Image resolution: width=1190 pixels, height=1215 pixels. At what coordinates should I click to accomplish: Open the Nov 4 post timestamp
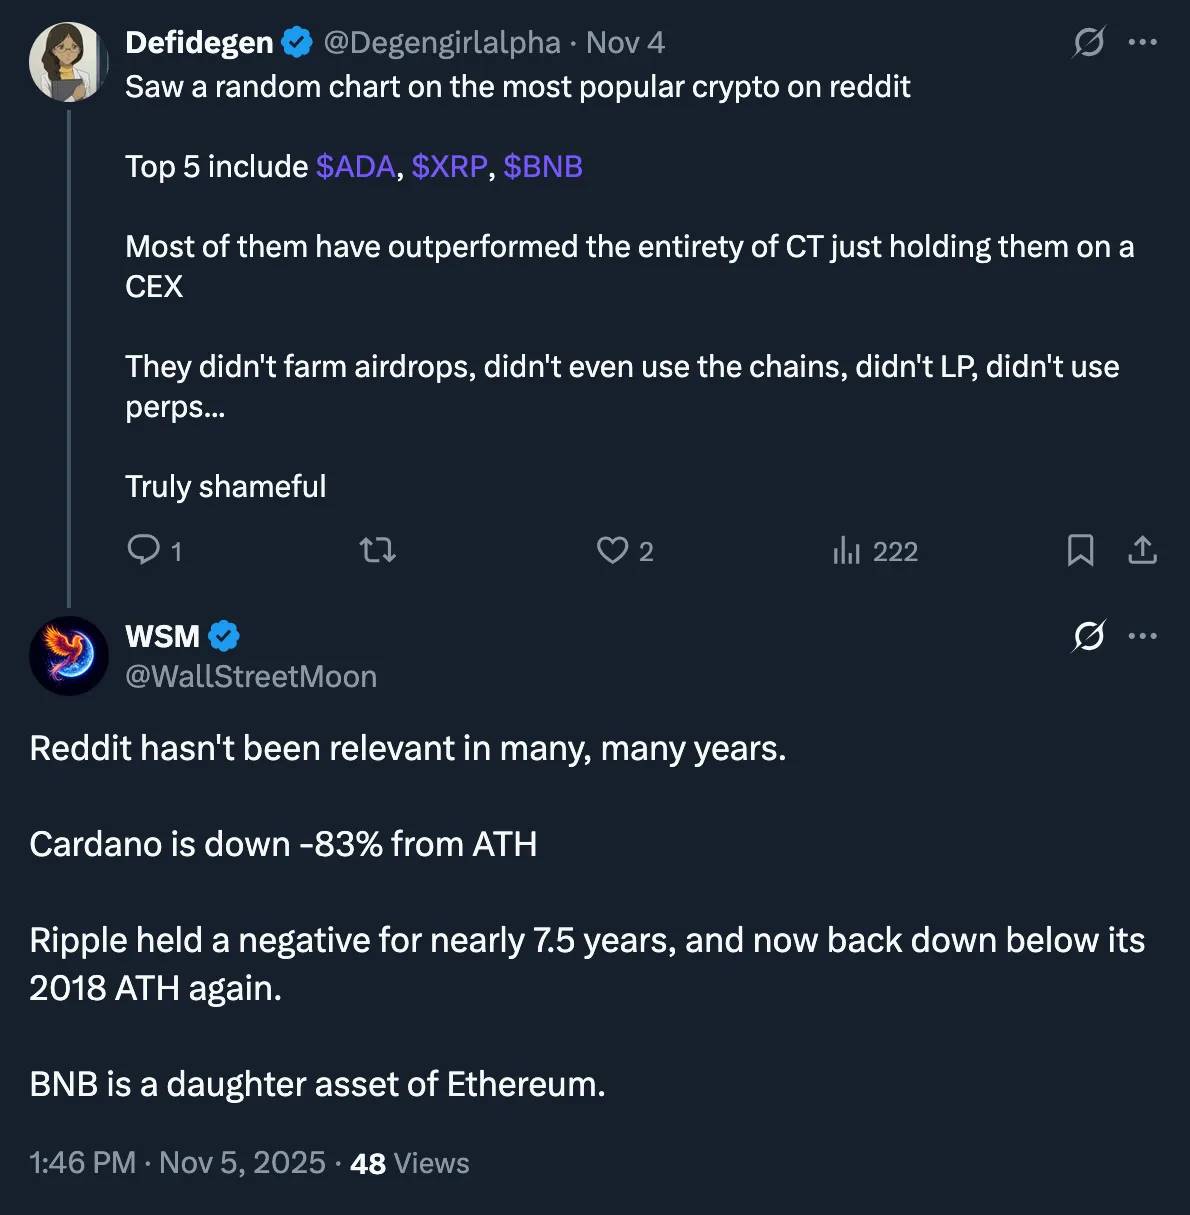[625, 42]
